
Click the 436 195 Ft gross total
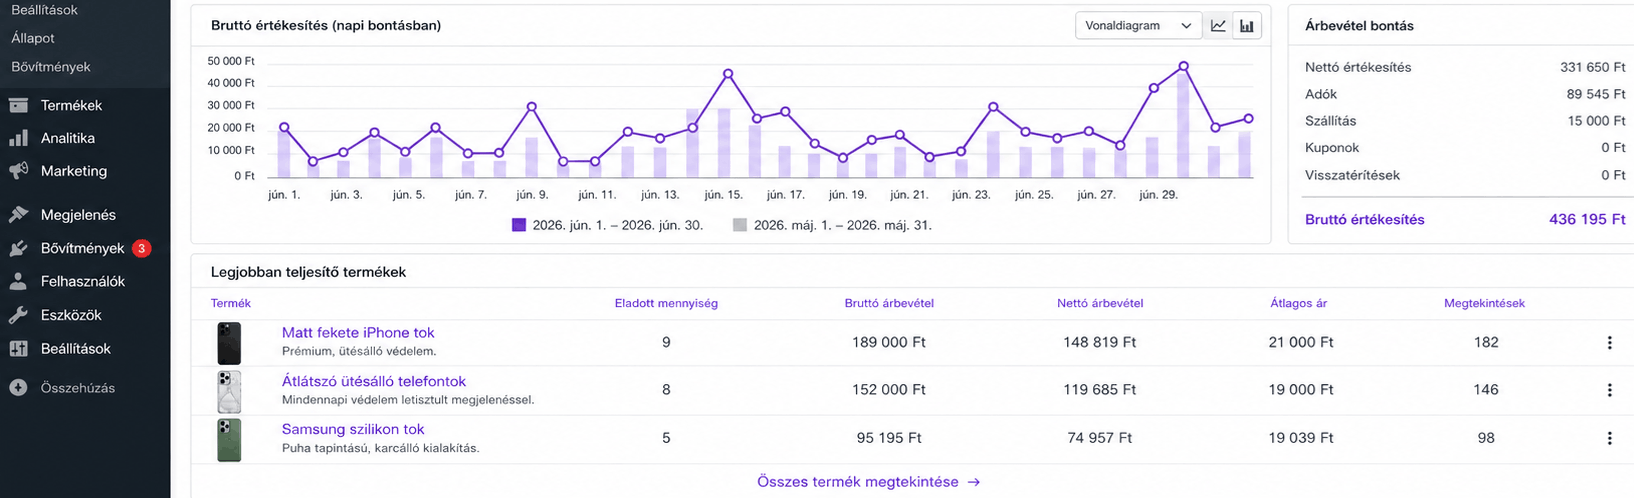1587,219
